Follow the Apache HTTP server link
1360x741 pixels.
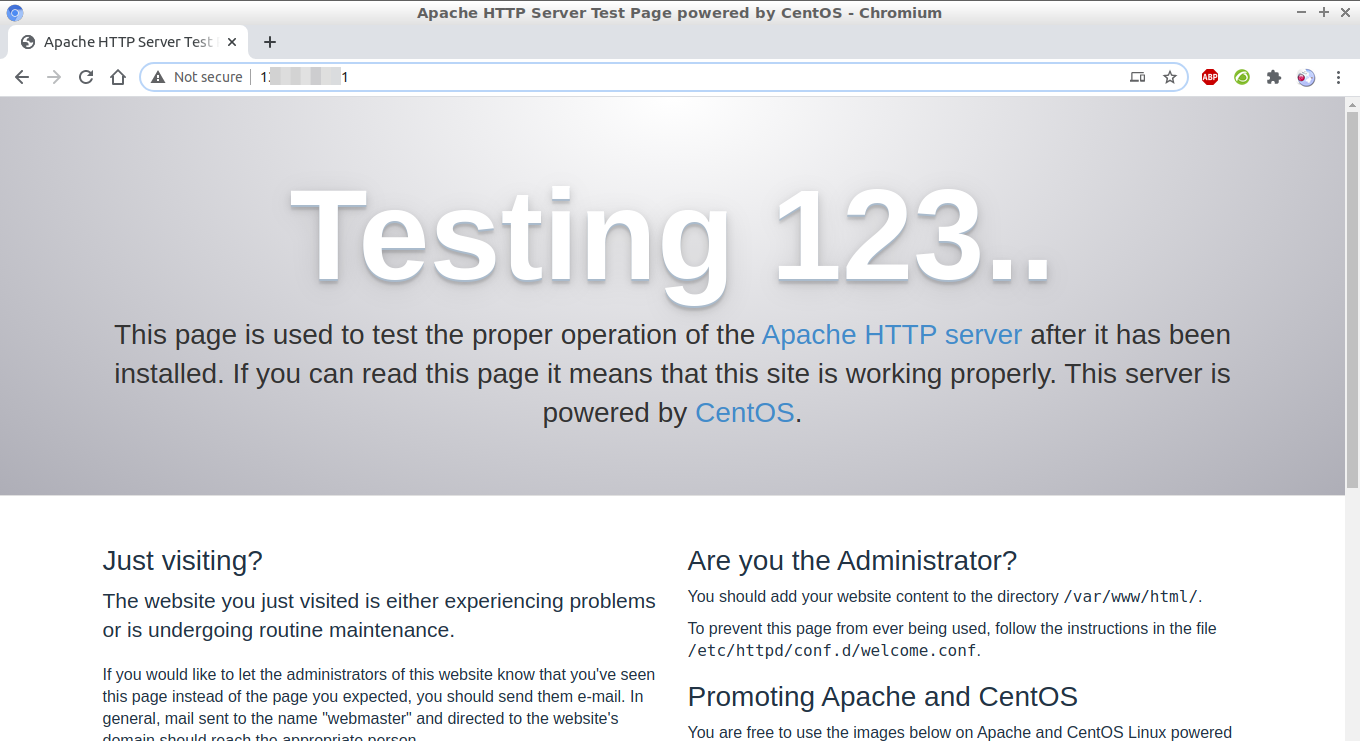(x=891, y=334)
